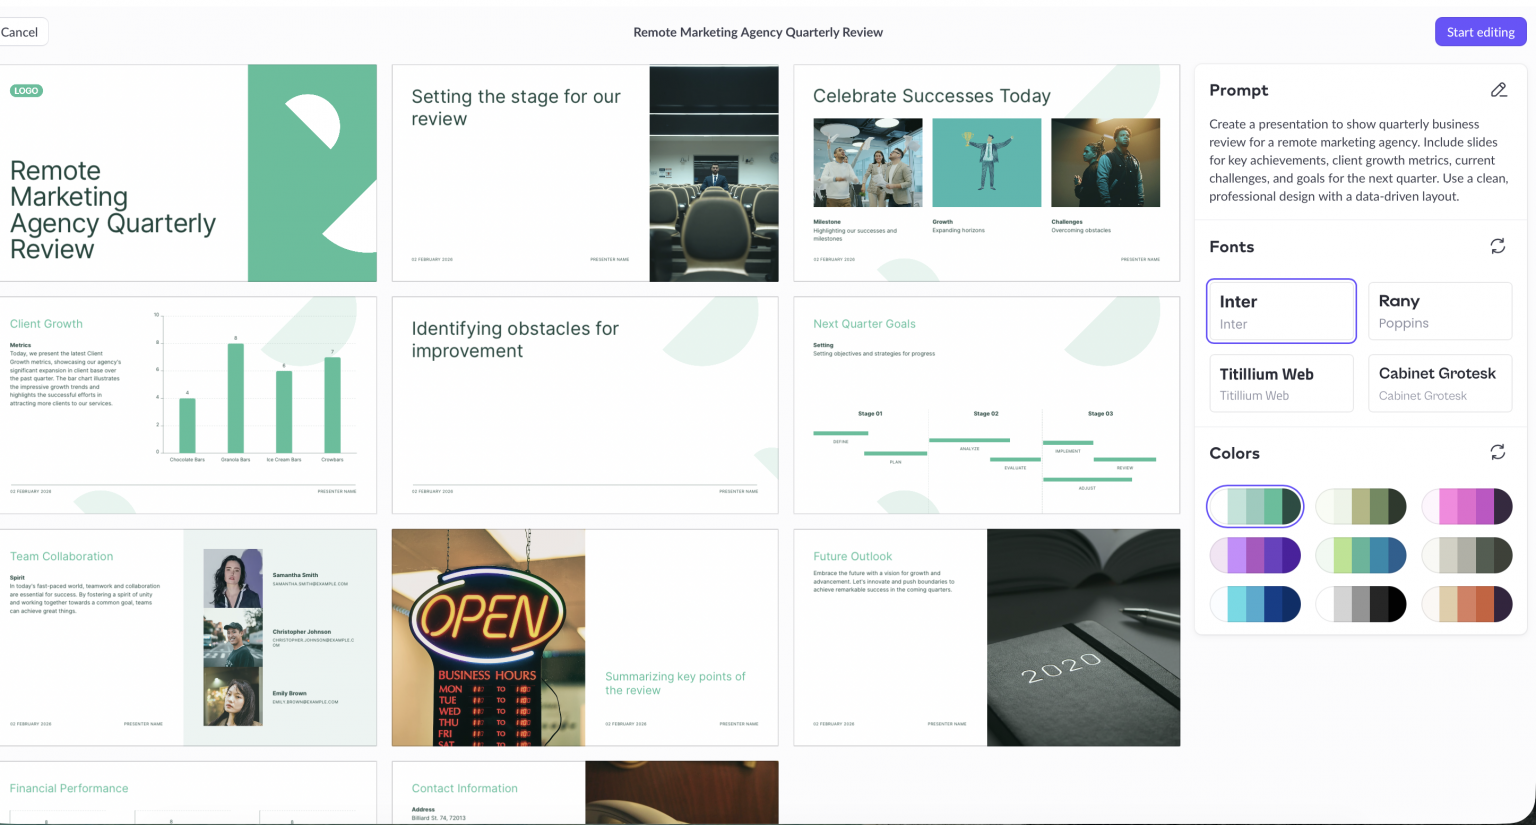Select the Client Growth bar chart slide
1536x825 pixels.
coord(188,405)
